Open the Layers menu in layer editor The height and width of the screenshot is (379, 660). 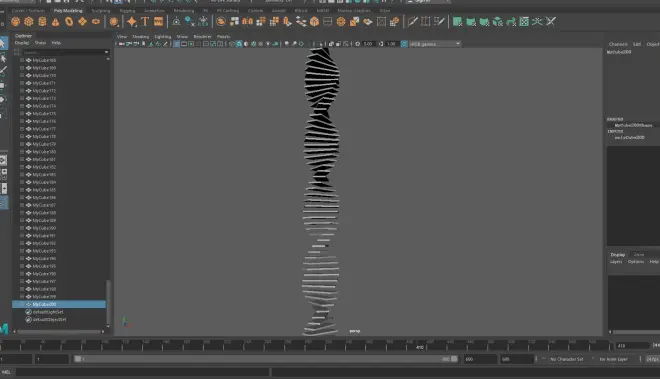616,262
